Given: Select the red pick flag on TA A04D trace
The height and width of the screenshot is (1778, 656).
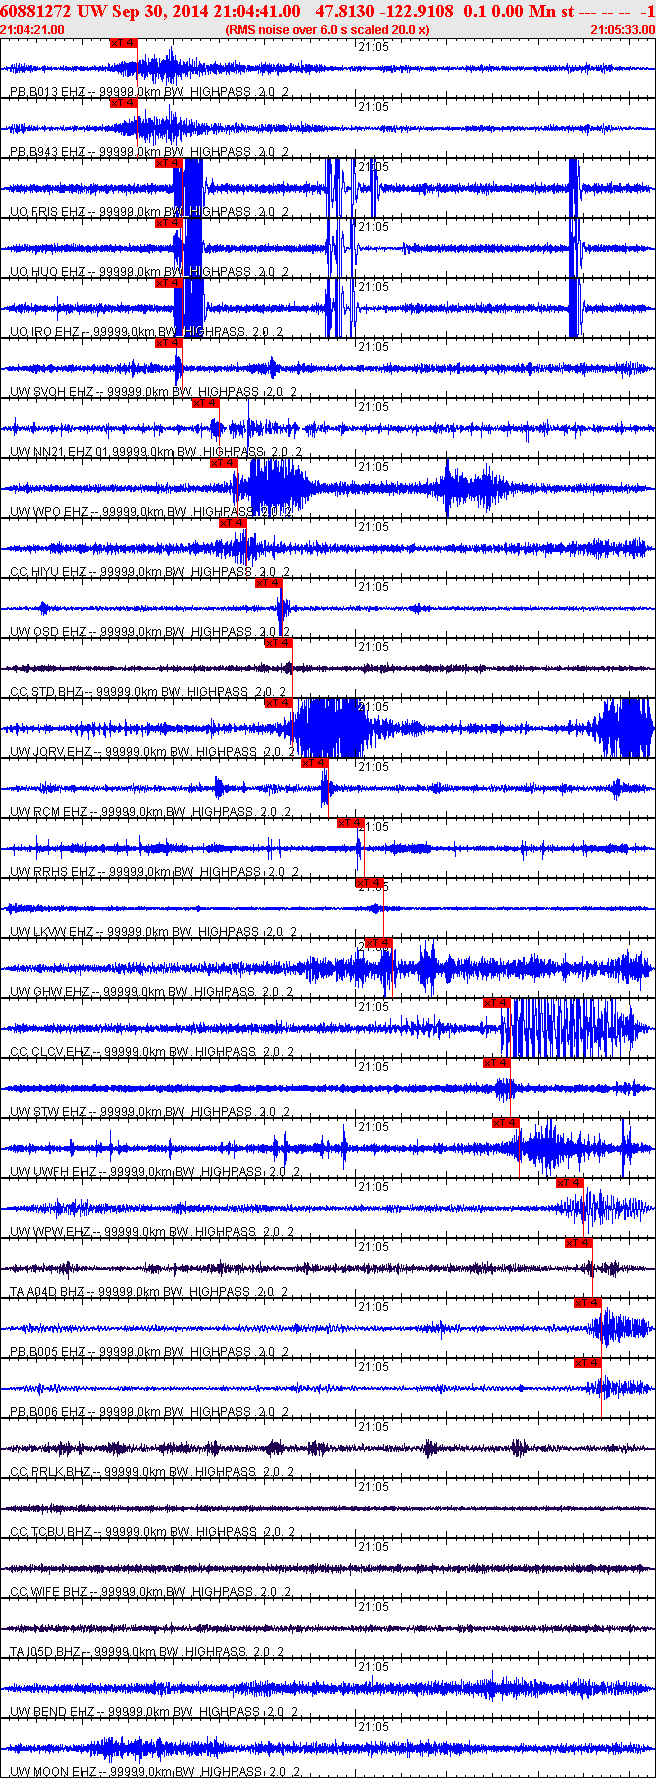Looking at the screenshot, I should click(x=579, y=1243).
